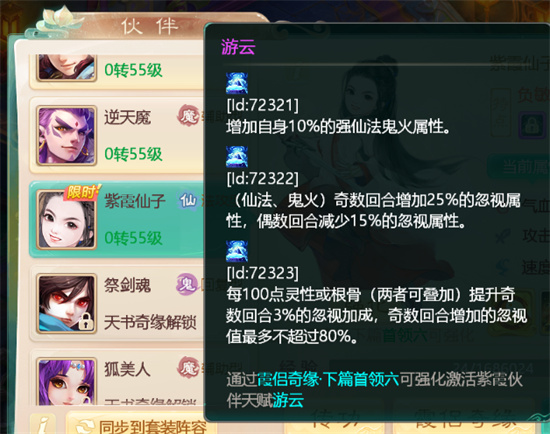This screenshot has height=434, width=550.
Task: Click the 鬼 faction badge beside 祭剑魂
Action: point(187,284)
